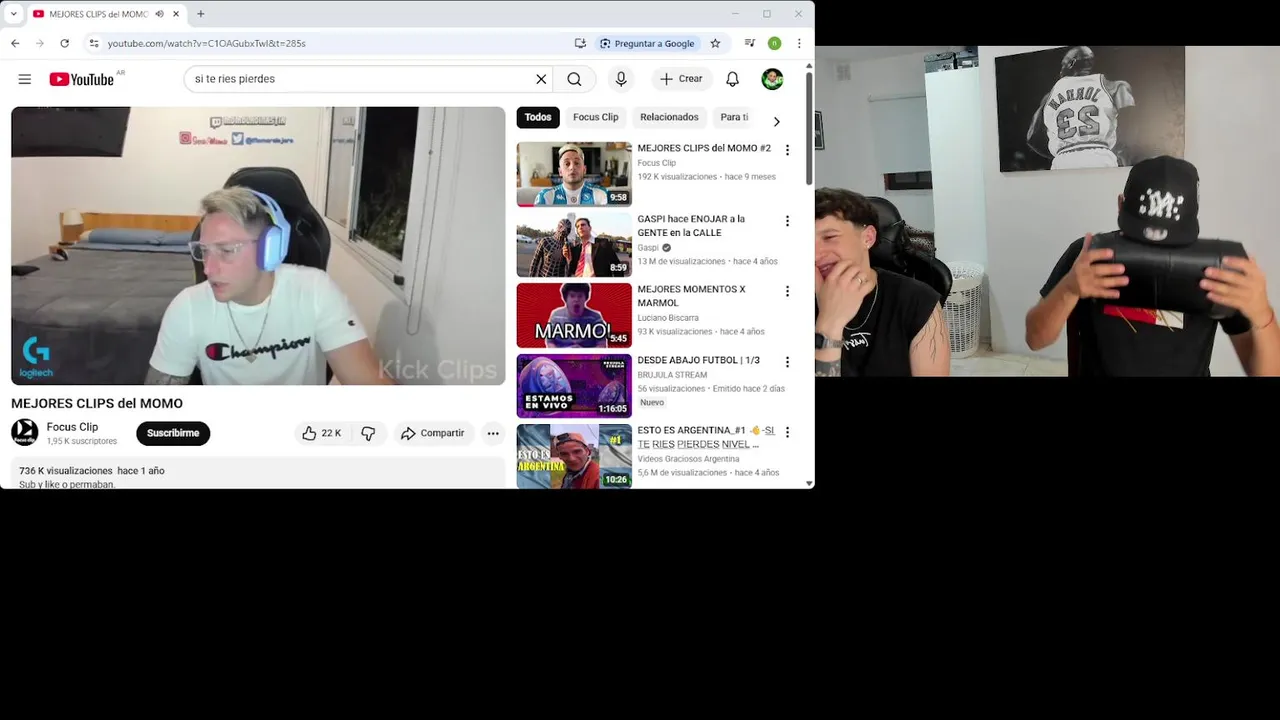Expand the video description box
The height and width of the screenshot is (720, 1280).
click(x=258, y=474)
